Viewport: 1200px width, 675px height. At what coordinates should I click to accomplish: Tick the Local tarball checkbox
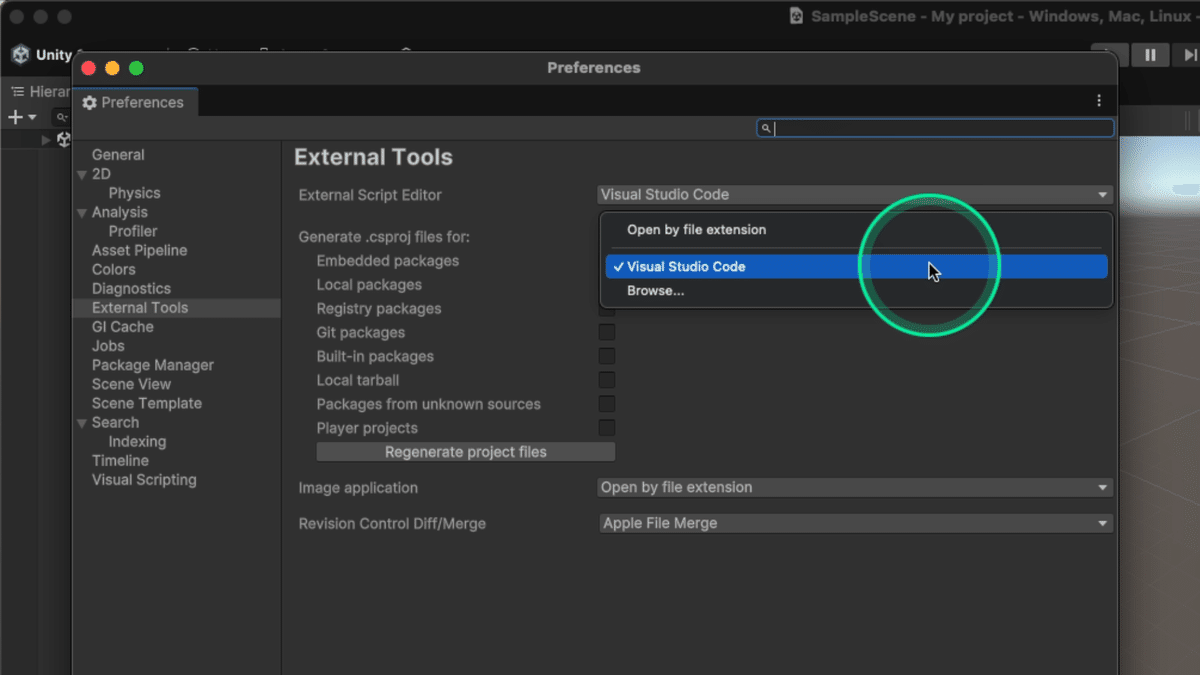(x=607, y=380)
